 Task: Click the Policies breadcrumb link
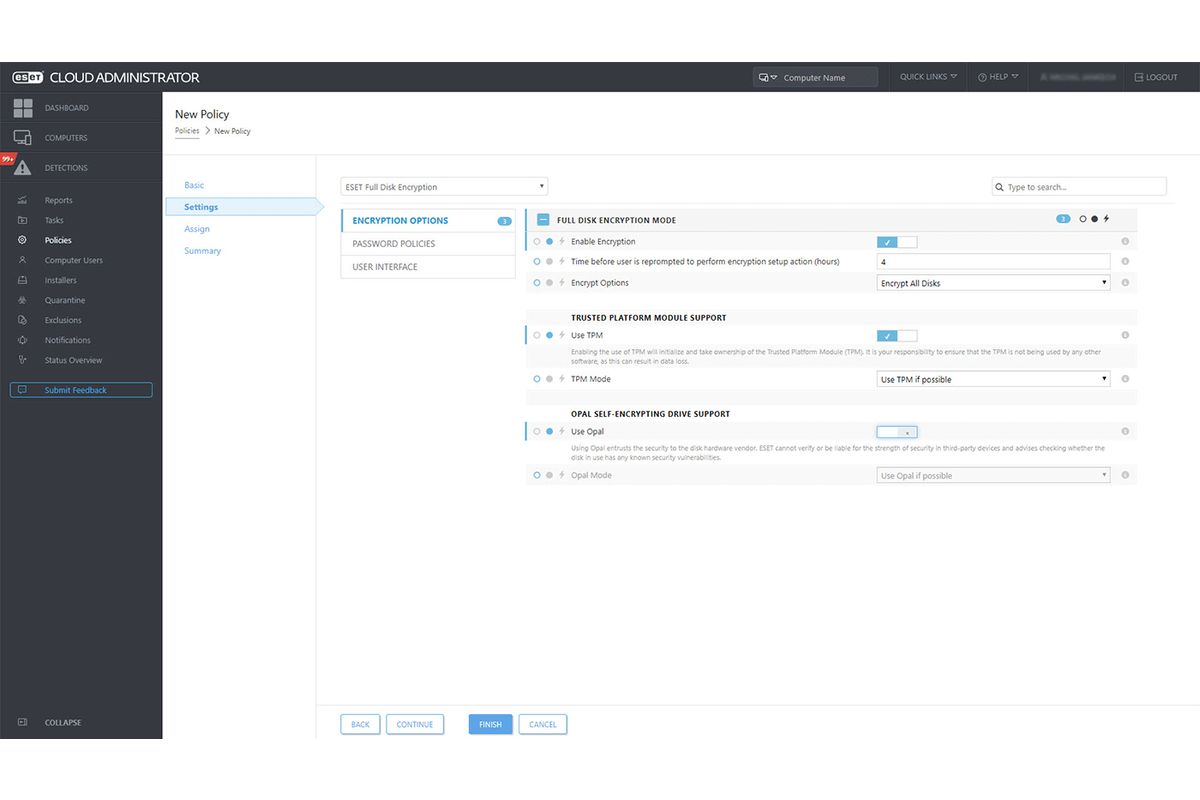coord(187,131)
